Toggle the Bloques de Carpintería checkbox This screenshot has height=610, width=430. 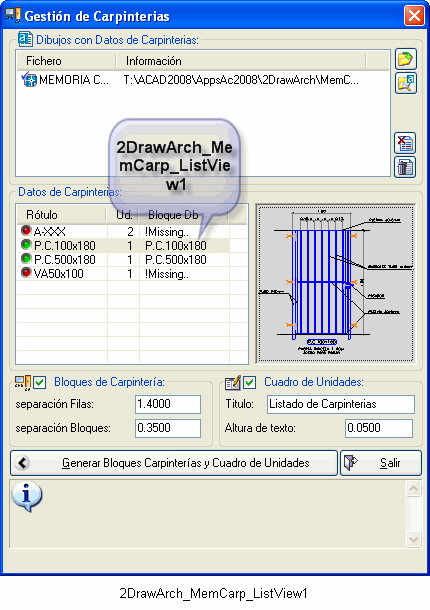click(x=40, y=382)
